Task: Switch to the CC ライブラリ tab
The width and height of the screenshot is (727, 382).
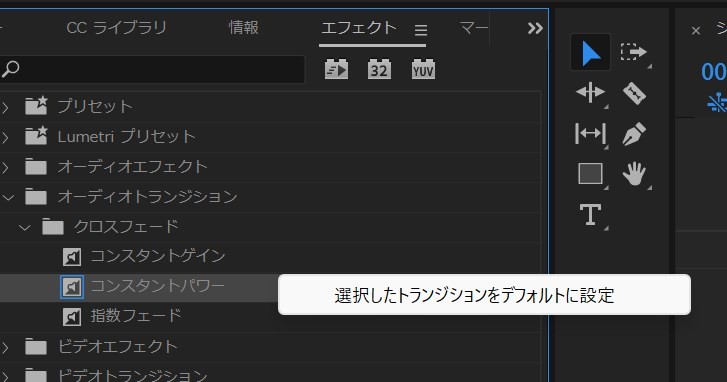Action: [116, 28]
